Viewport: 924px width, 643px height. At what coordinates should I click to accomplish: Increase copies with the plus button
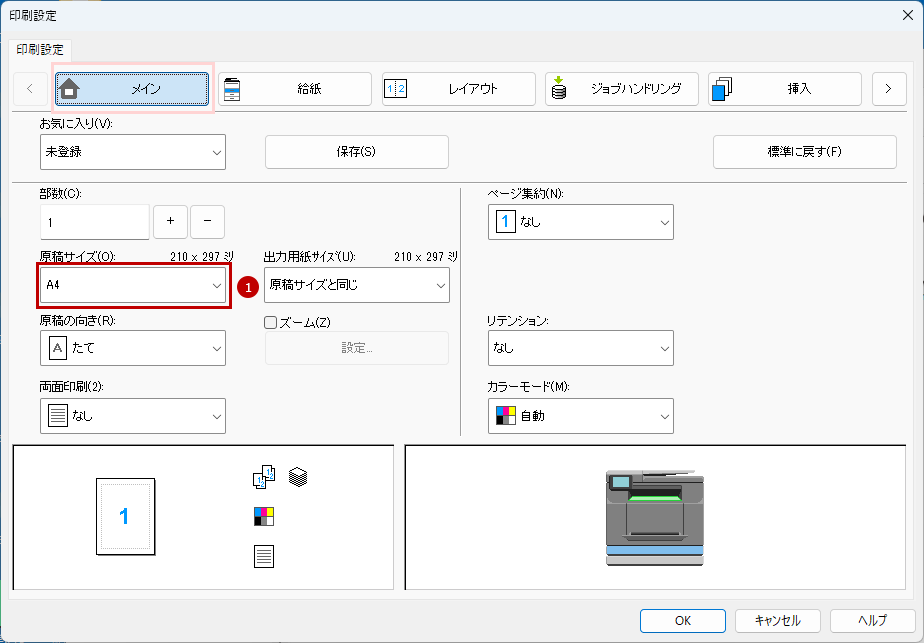[x=170, y=221]
